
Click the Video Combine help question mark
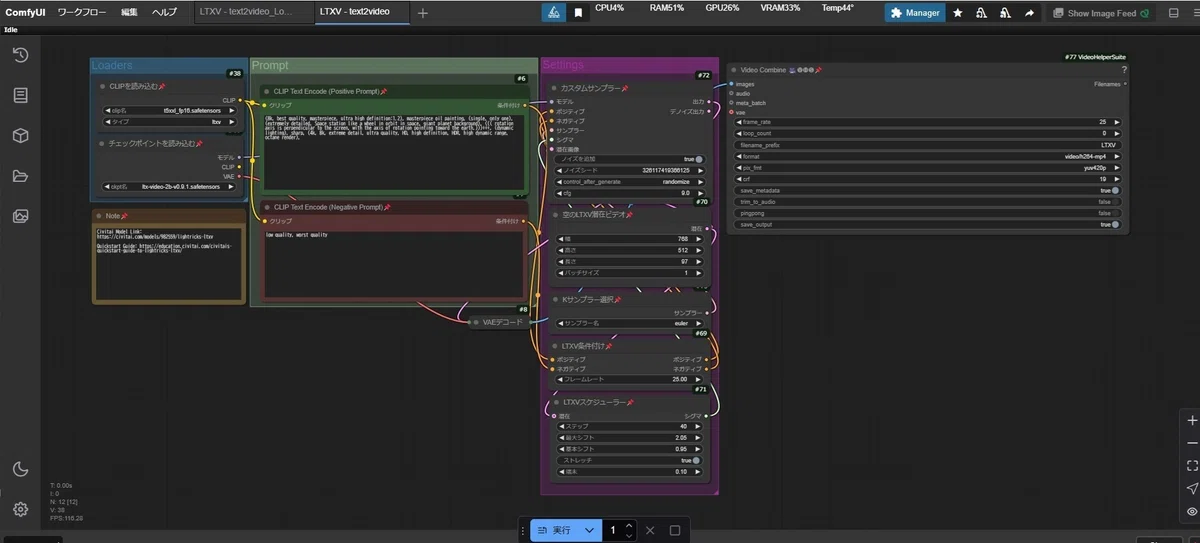(1124, 70)
